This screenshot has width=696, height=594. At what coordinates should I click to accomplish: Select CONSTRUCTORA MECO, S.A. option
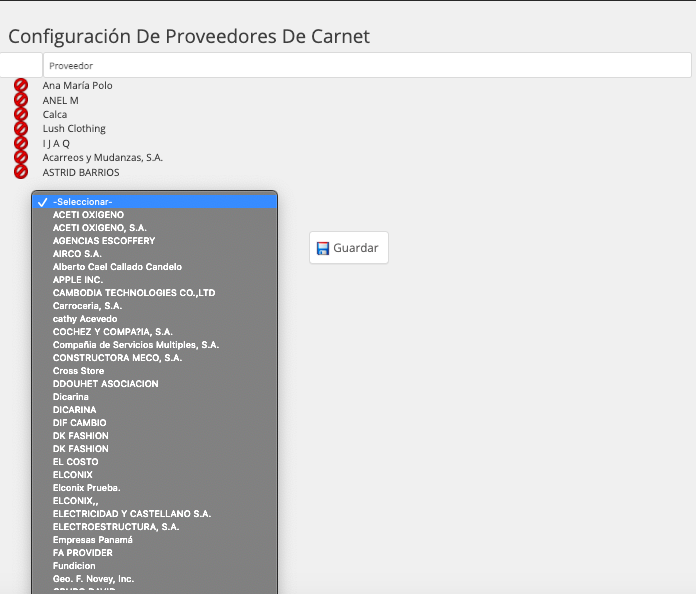coord(154,358)
